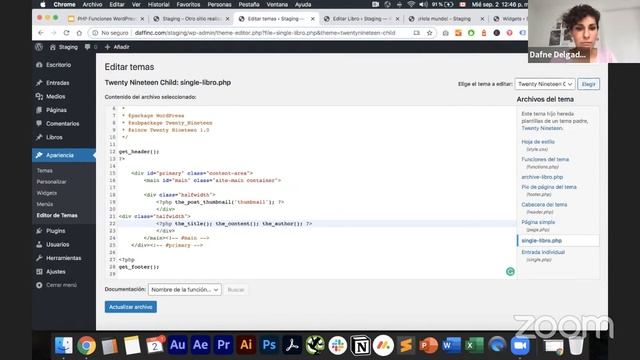Open the Historial menu
The image size is (640, 360).
(x=158, y=4)
